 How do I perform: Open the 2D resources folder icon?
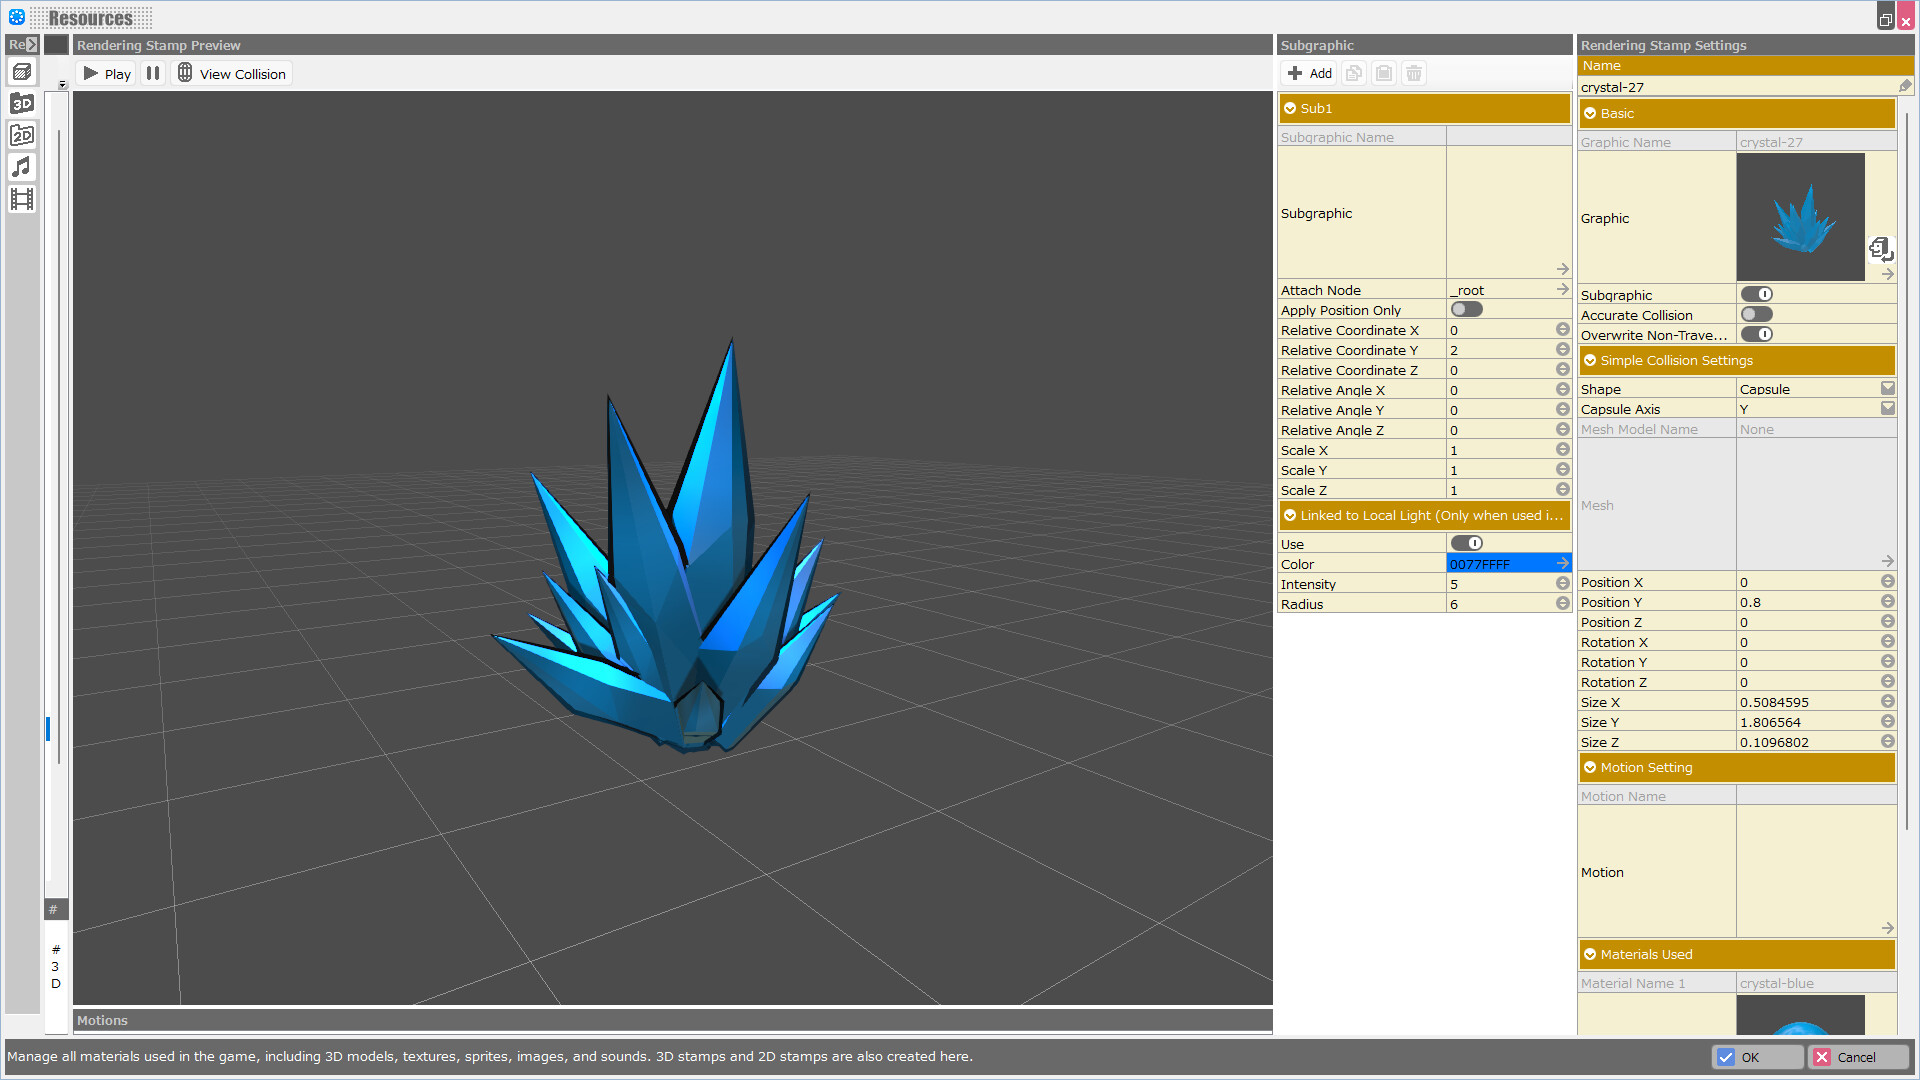[22, 135]
